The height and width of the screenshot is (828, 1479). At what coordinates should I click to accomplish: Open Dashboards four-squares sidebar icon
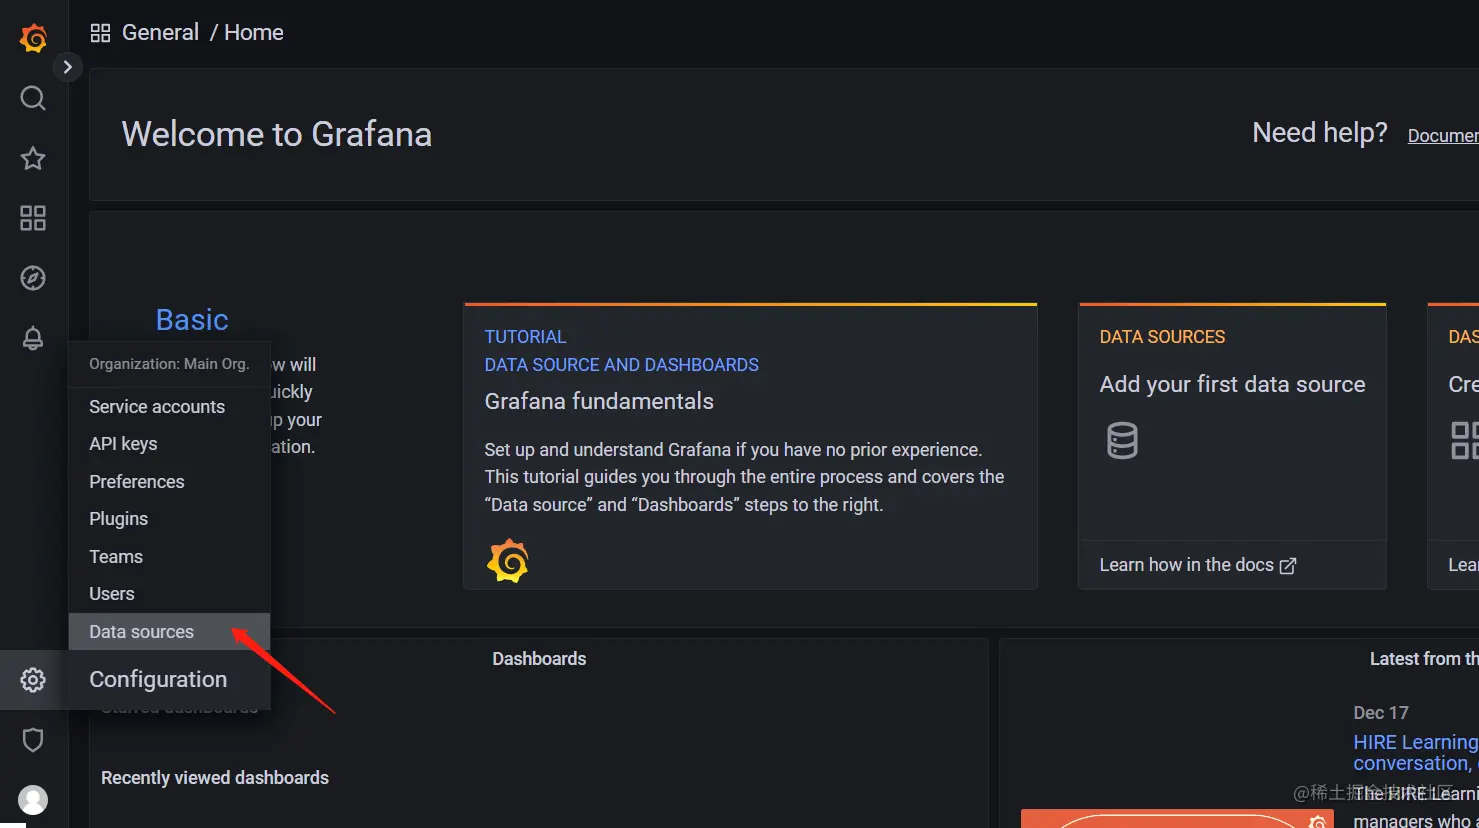point(33,218)
